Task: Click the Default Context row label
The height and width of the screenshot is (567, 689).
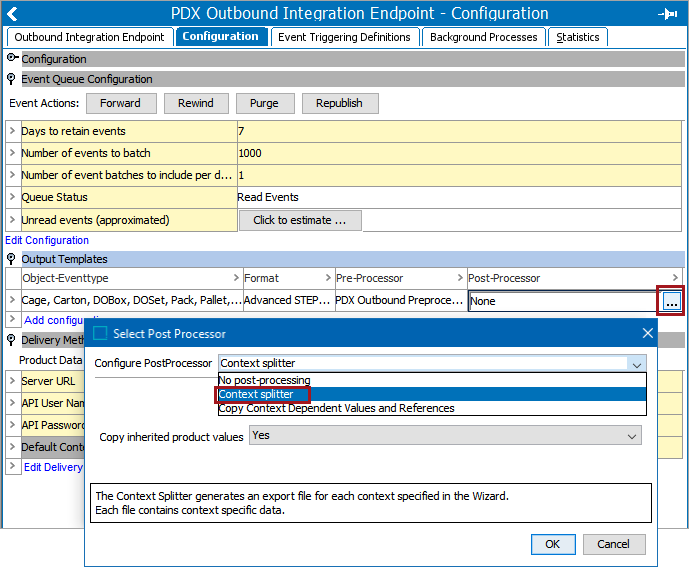Action: tap(53, 447)
